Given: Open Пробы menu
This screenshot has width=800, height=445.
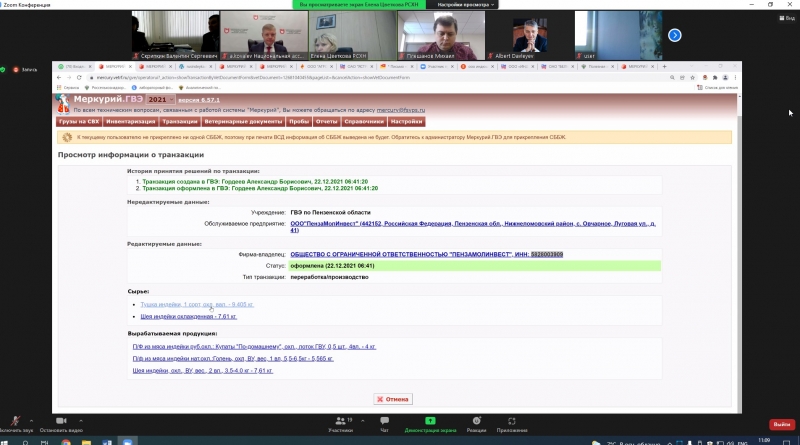Looking at the screenshot, I should 299,121.
